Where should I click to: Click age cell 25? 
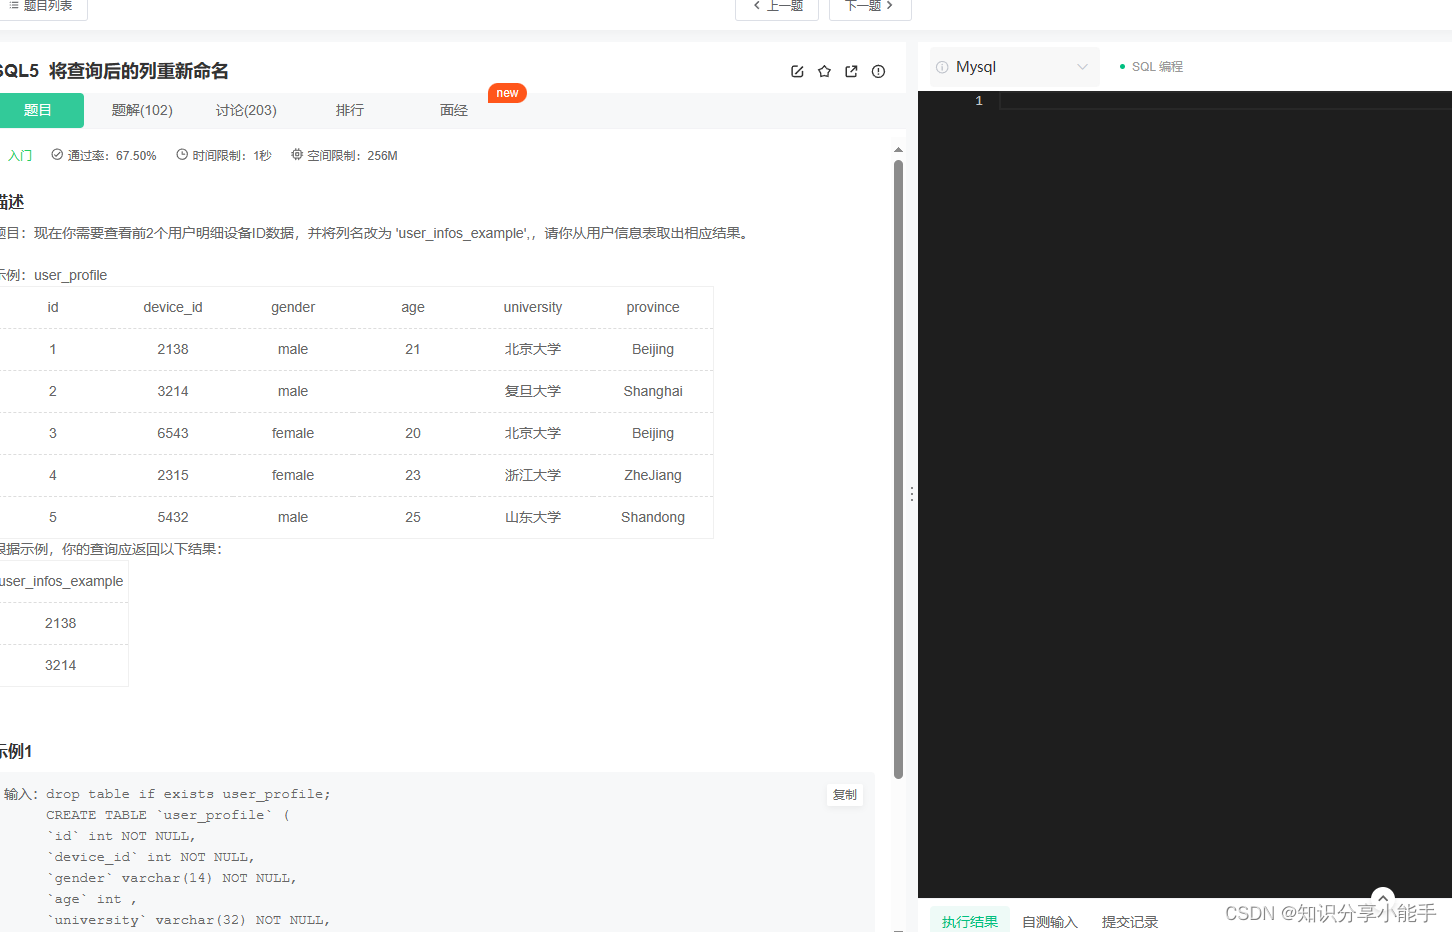pyautogui.click(x=413, y=517)
